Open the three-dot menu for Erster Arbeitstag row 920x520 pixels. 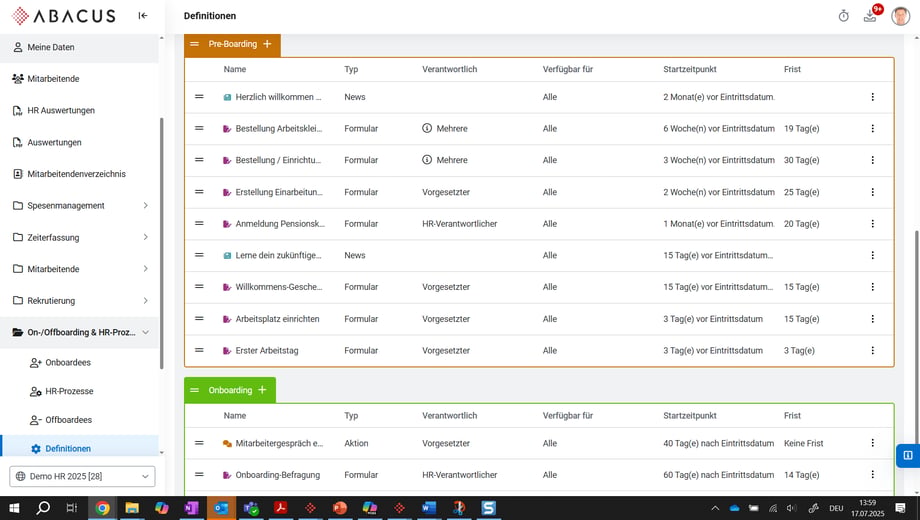pos(872,350)
